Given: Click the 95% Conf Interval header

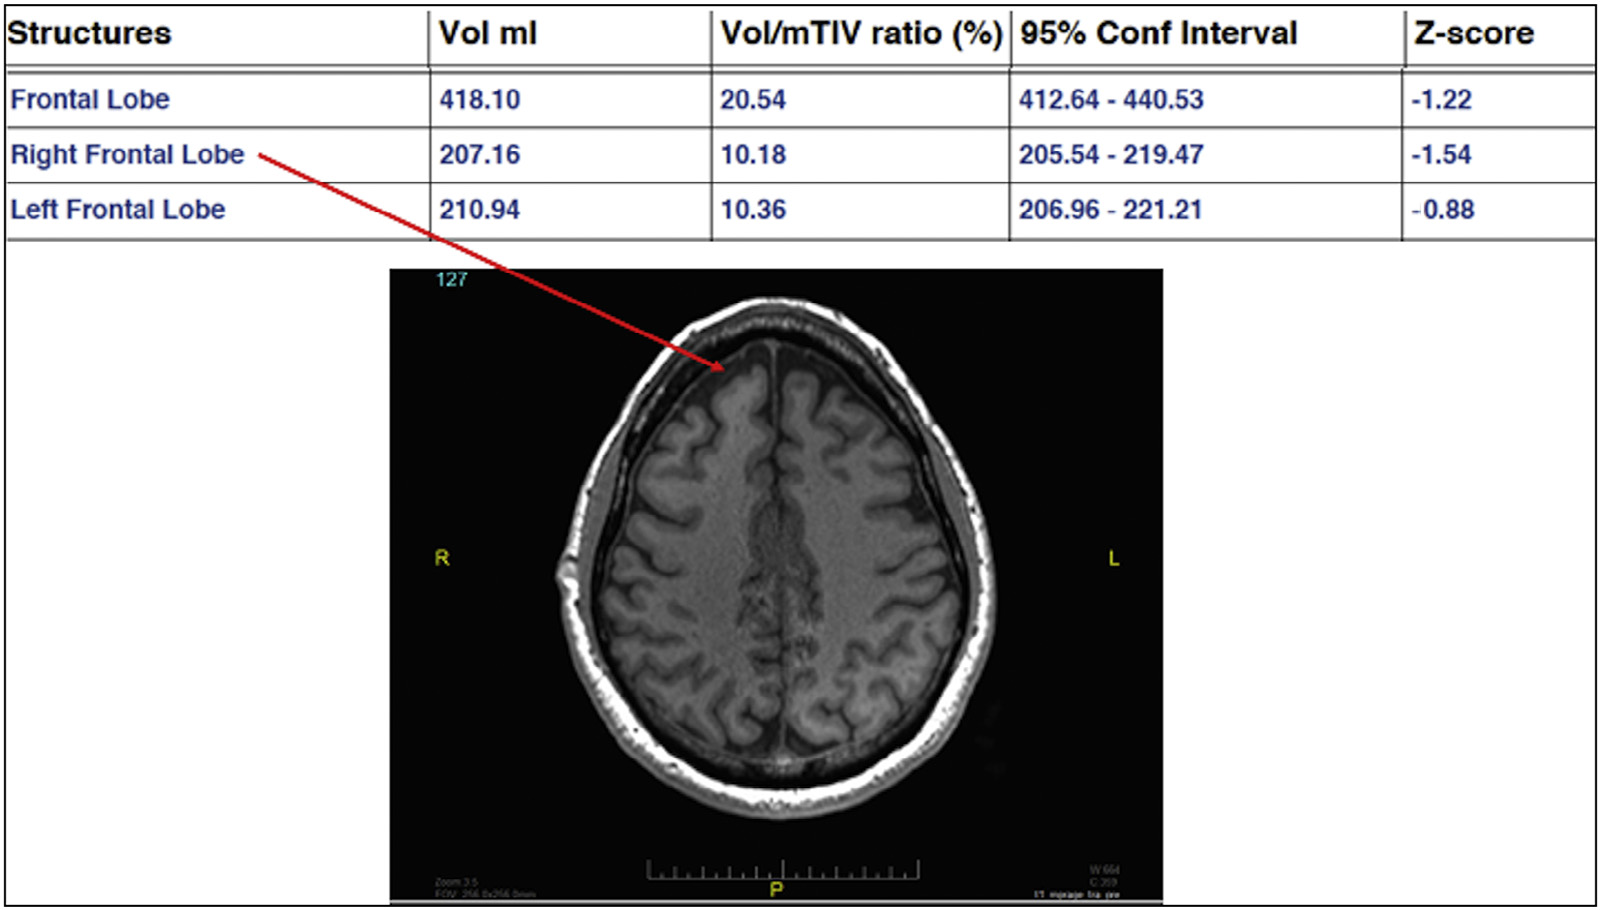Looking at the screenshot, I should (1158, 33).
